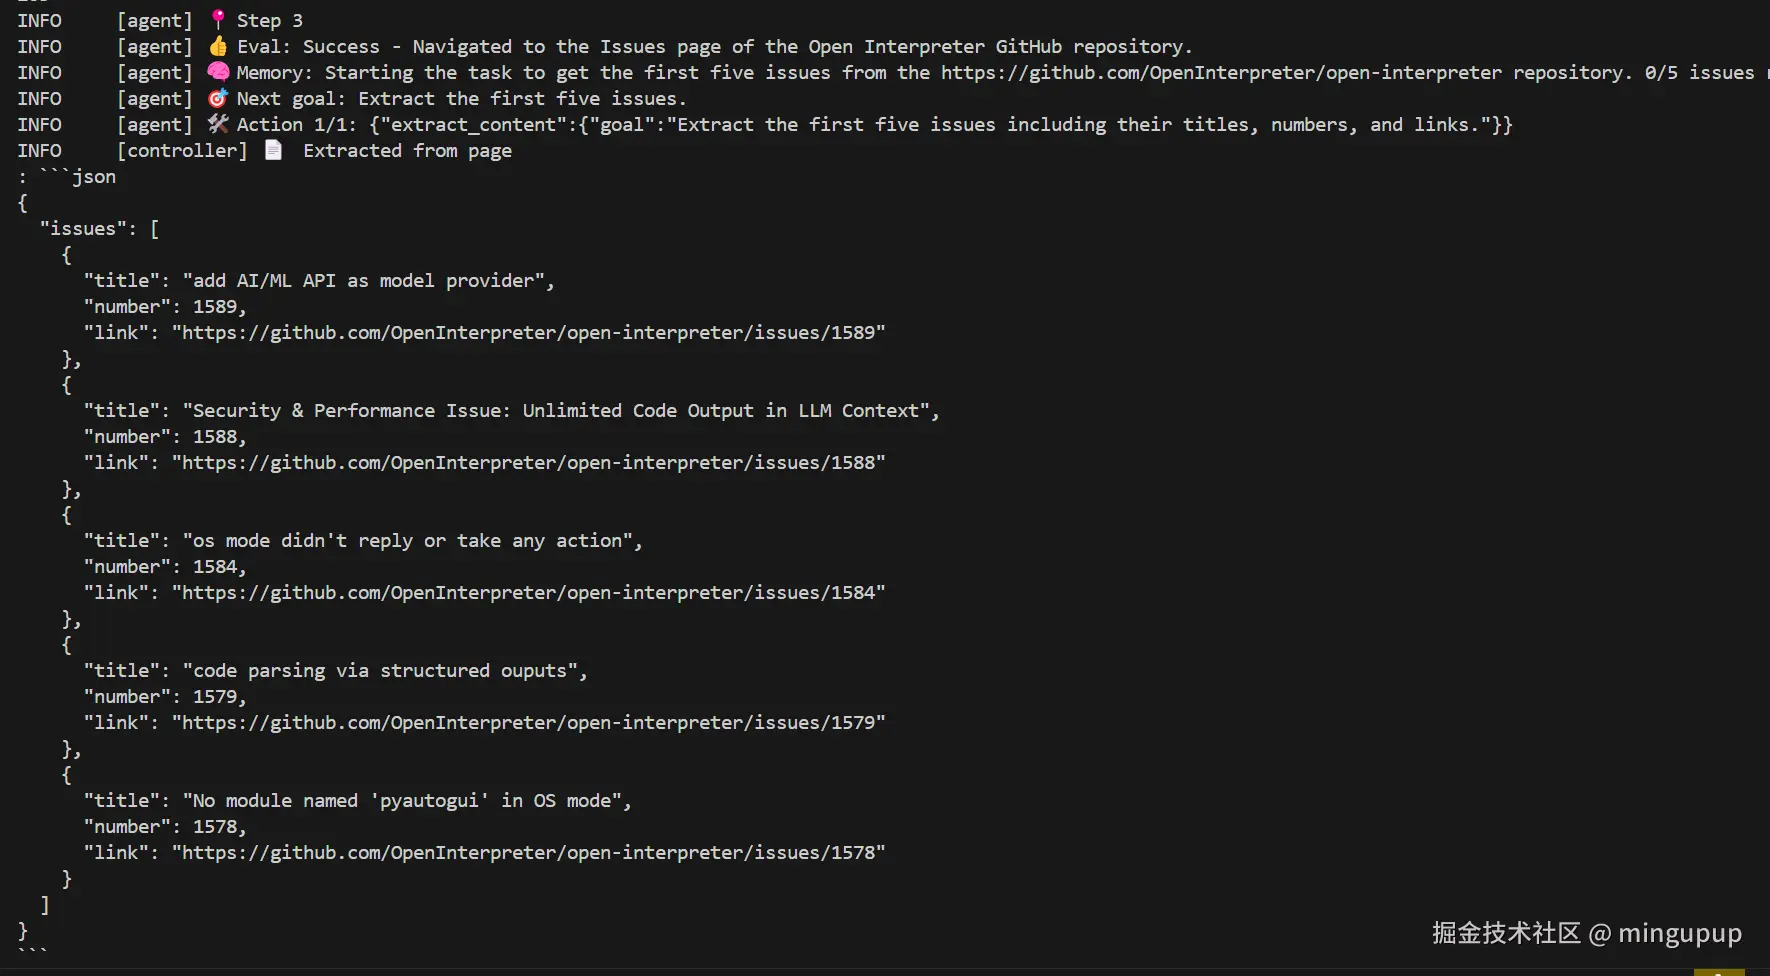Click the tools emoji before Action 1/1
The width and height of the screenshot is (1770, 976).
click(x=218, y=124)
